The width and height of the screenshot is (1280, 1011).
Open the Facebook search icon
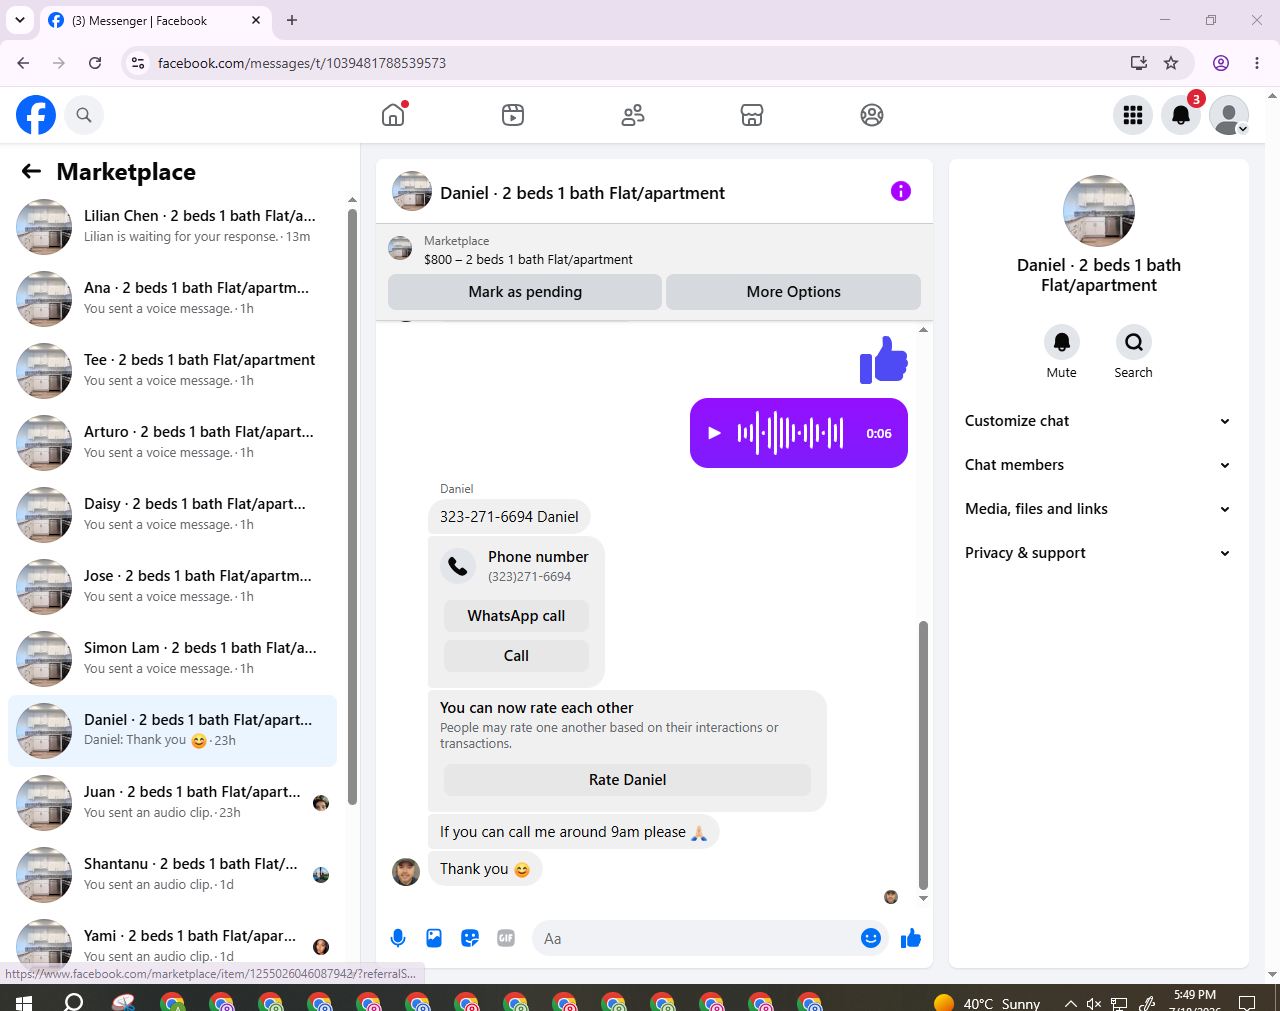tap(84, 115)
